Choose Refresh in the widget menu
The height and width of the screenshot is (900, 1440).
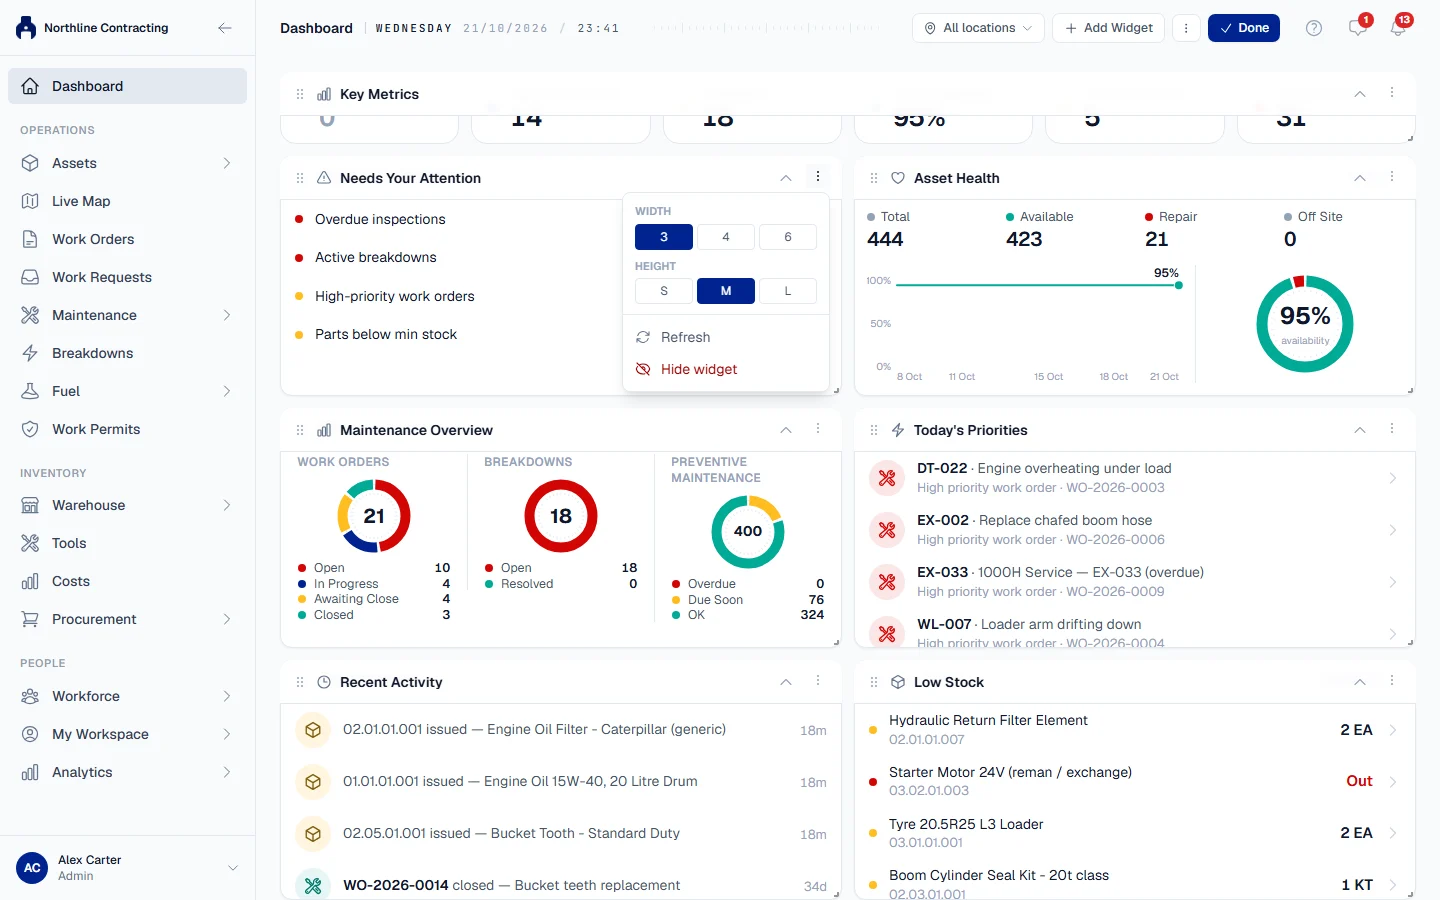[x=726, y=337]
